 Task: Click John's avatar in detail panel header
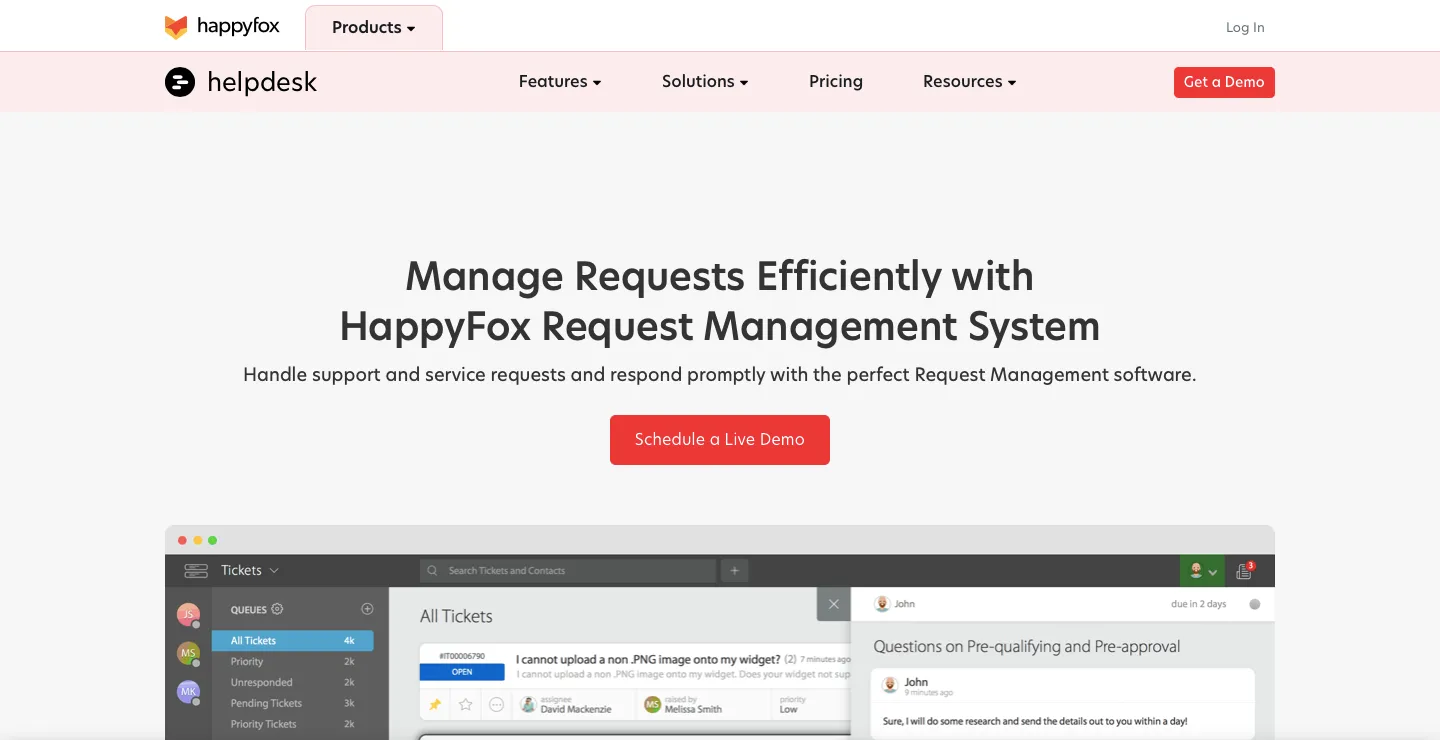click(x=882, y=604)
